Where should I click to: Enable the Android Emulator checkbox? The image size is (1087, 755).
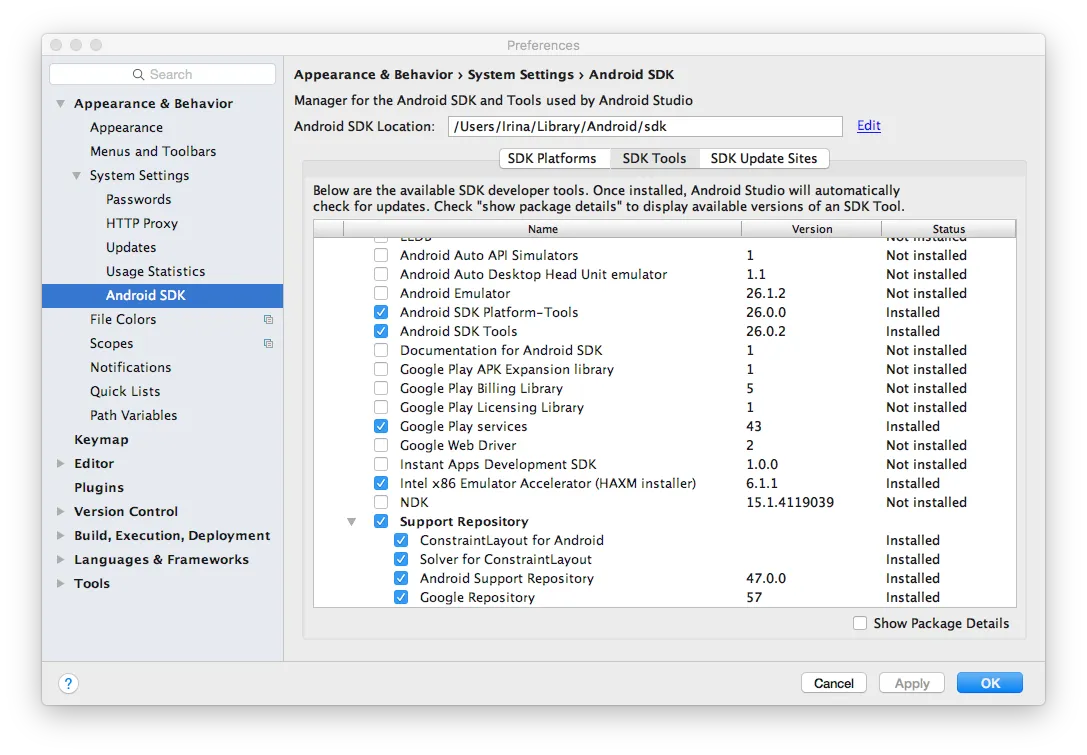[x=381, y=293]
